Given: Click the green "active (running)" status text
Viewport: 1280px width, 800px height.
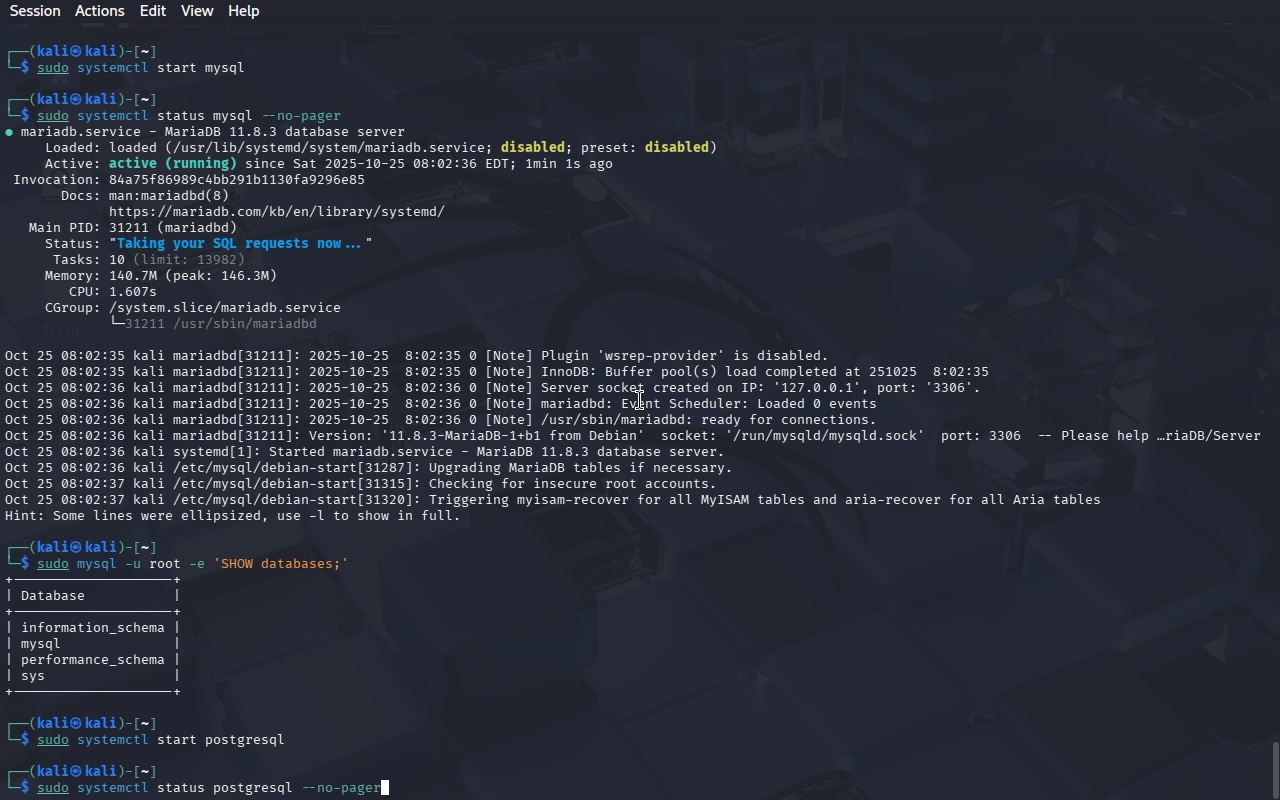Looking at the screenshot, I should 172,164.
